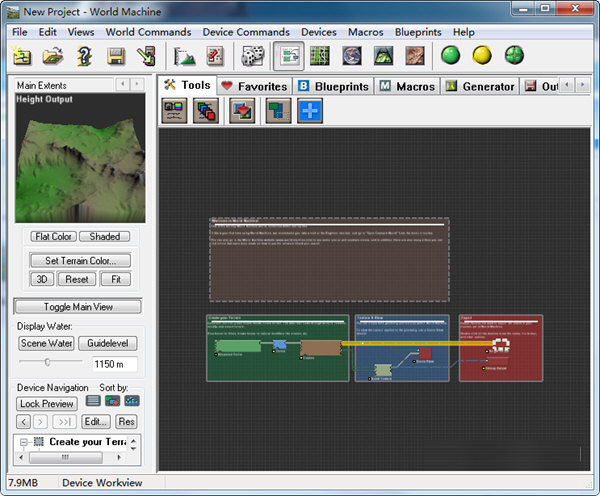Image resolution: width=600 pixels, height=496 pixels.
Task: Switch to the Device Workview icon
Action: coord(288,56)
